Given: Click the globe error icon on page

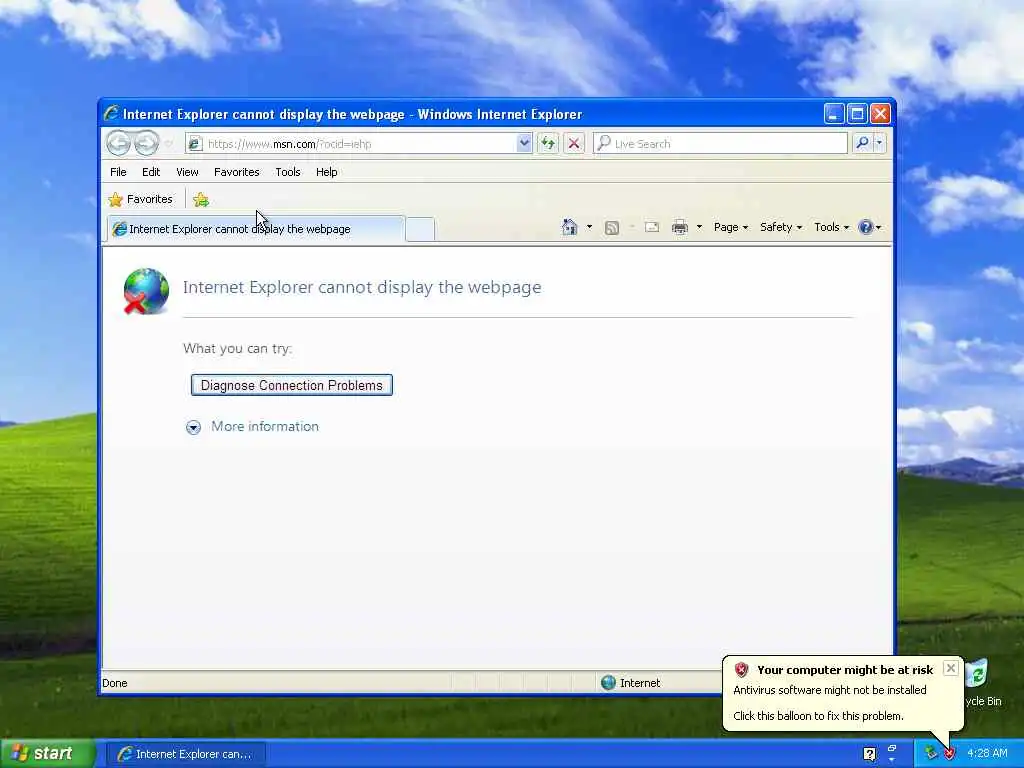Looking at the screenshot, I should tap(146, 291).
